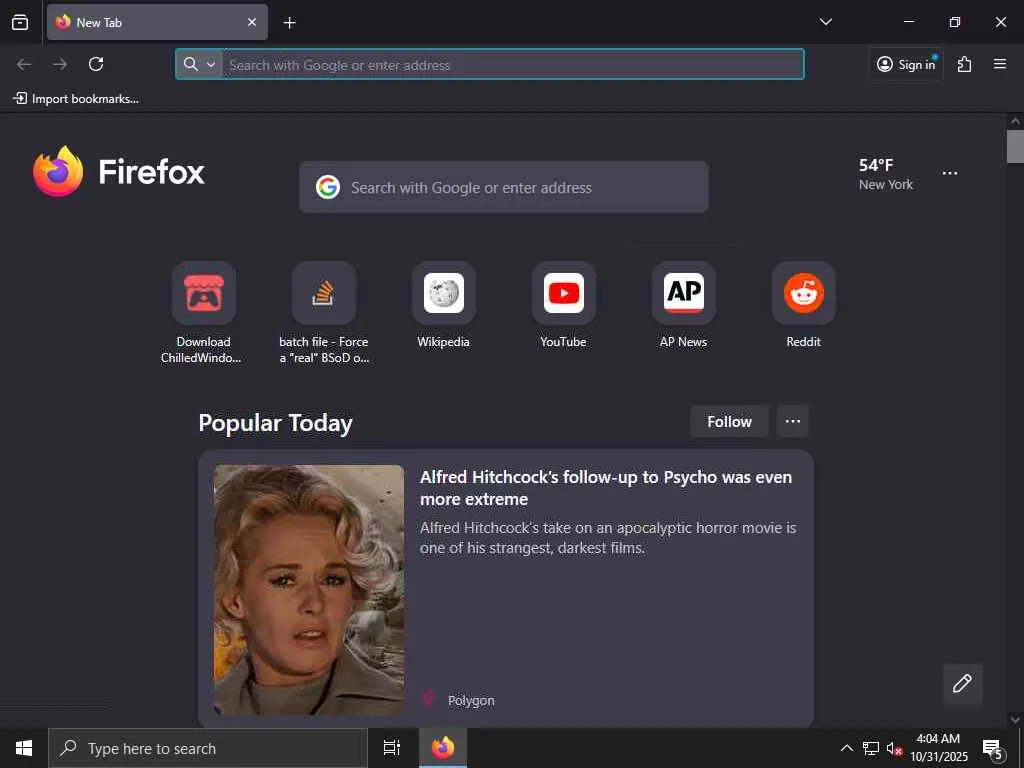Go forward with the forward arrow
Screen dimensions: 1024x768
[60, 64]
